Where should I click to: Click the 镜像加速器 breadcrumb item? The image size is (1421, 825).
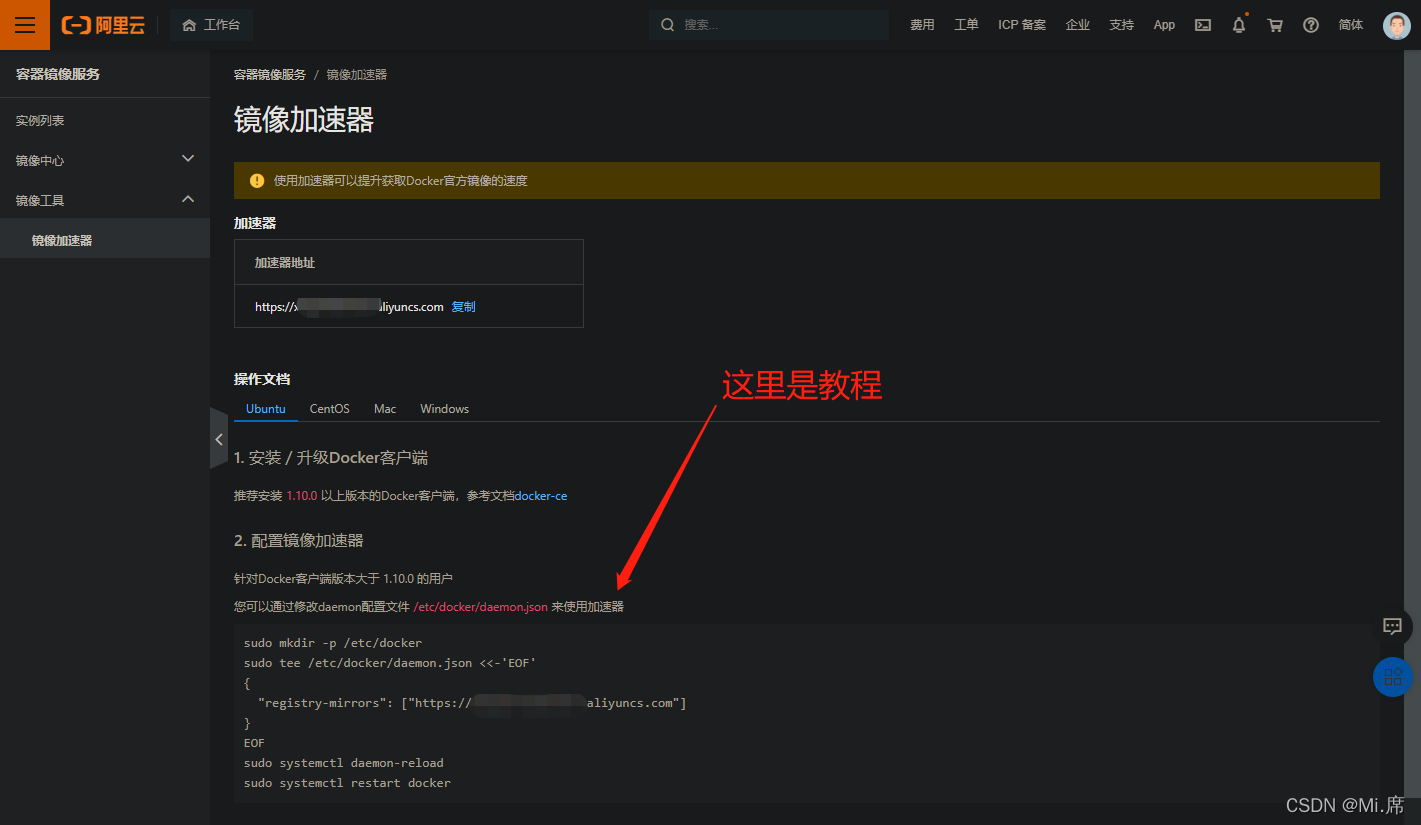(x=357, y=75)
